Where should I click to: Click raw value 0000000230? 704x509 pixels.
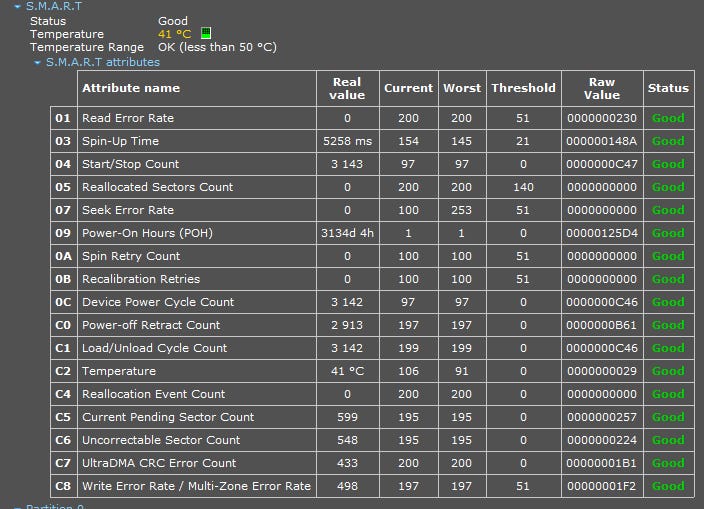[602, 118]
